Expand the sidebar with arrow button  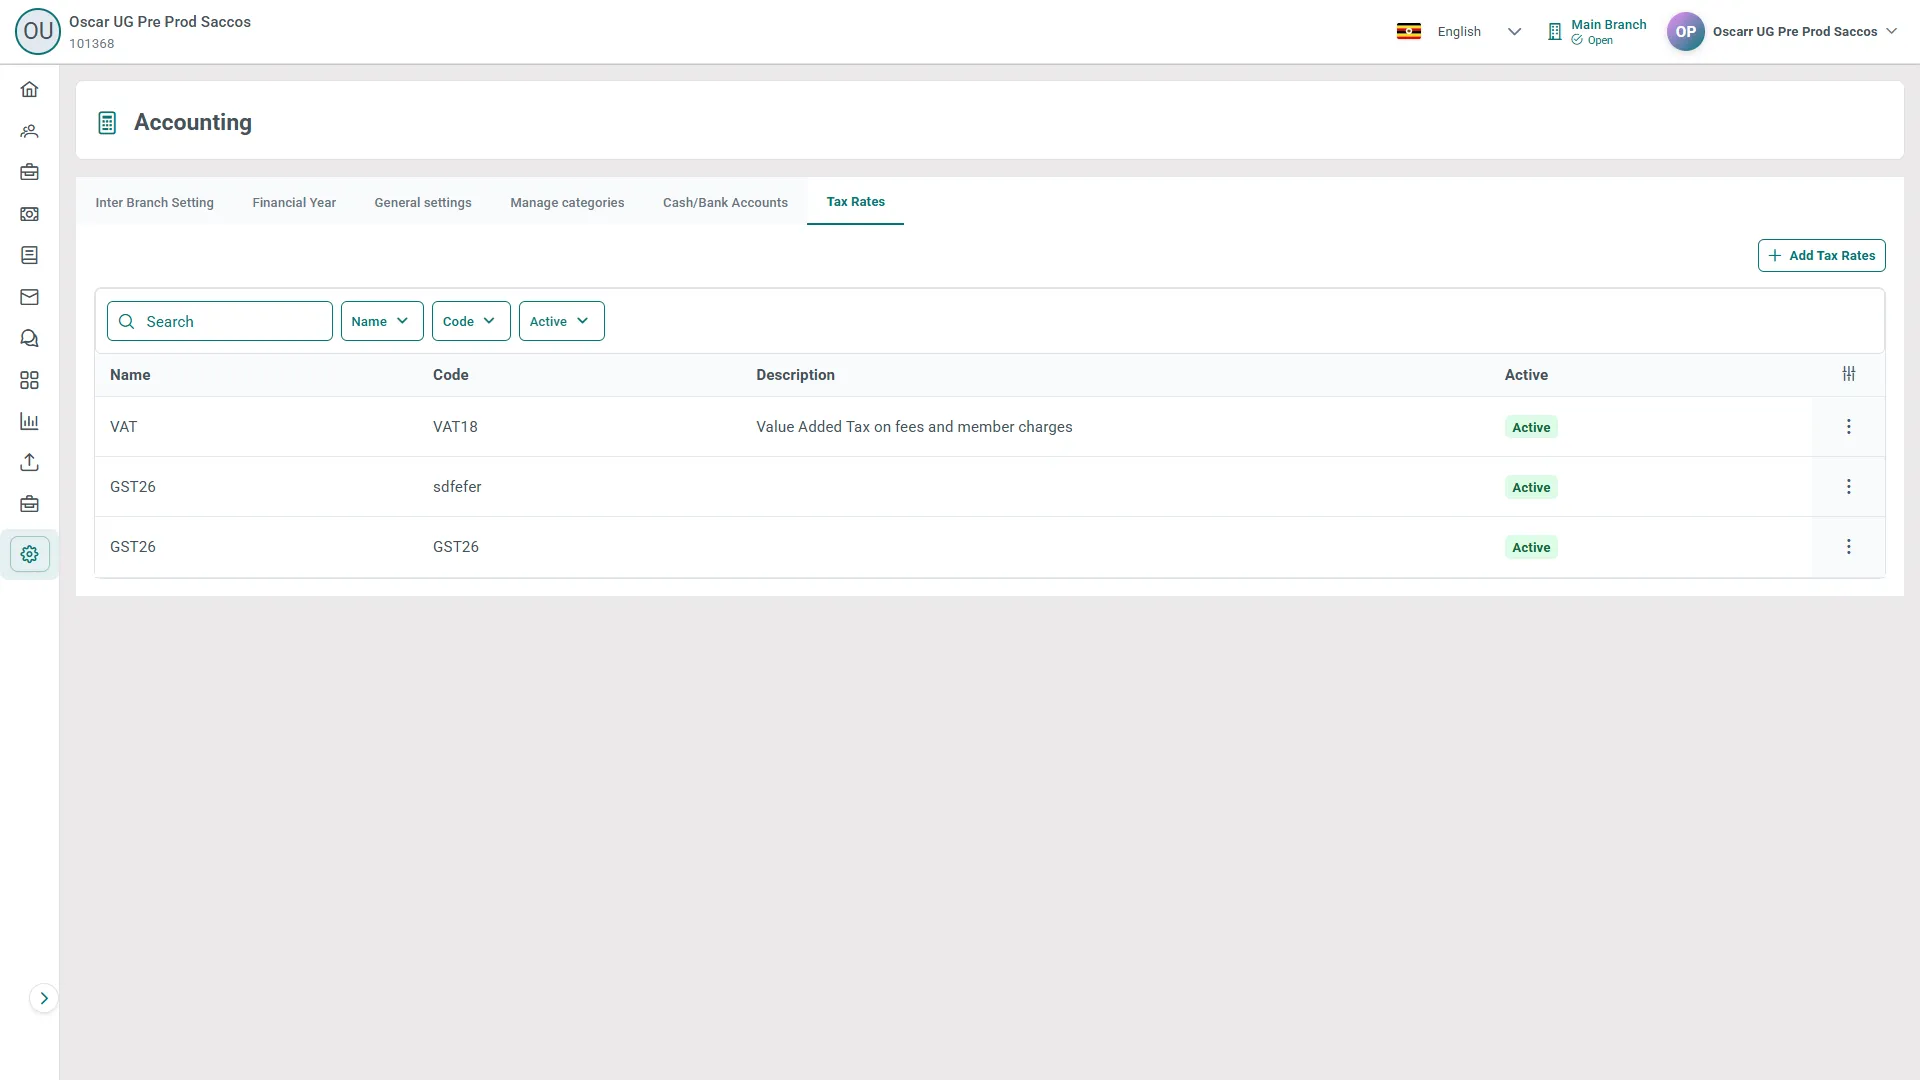click(x=43, y=998)
